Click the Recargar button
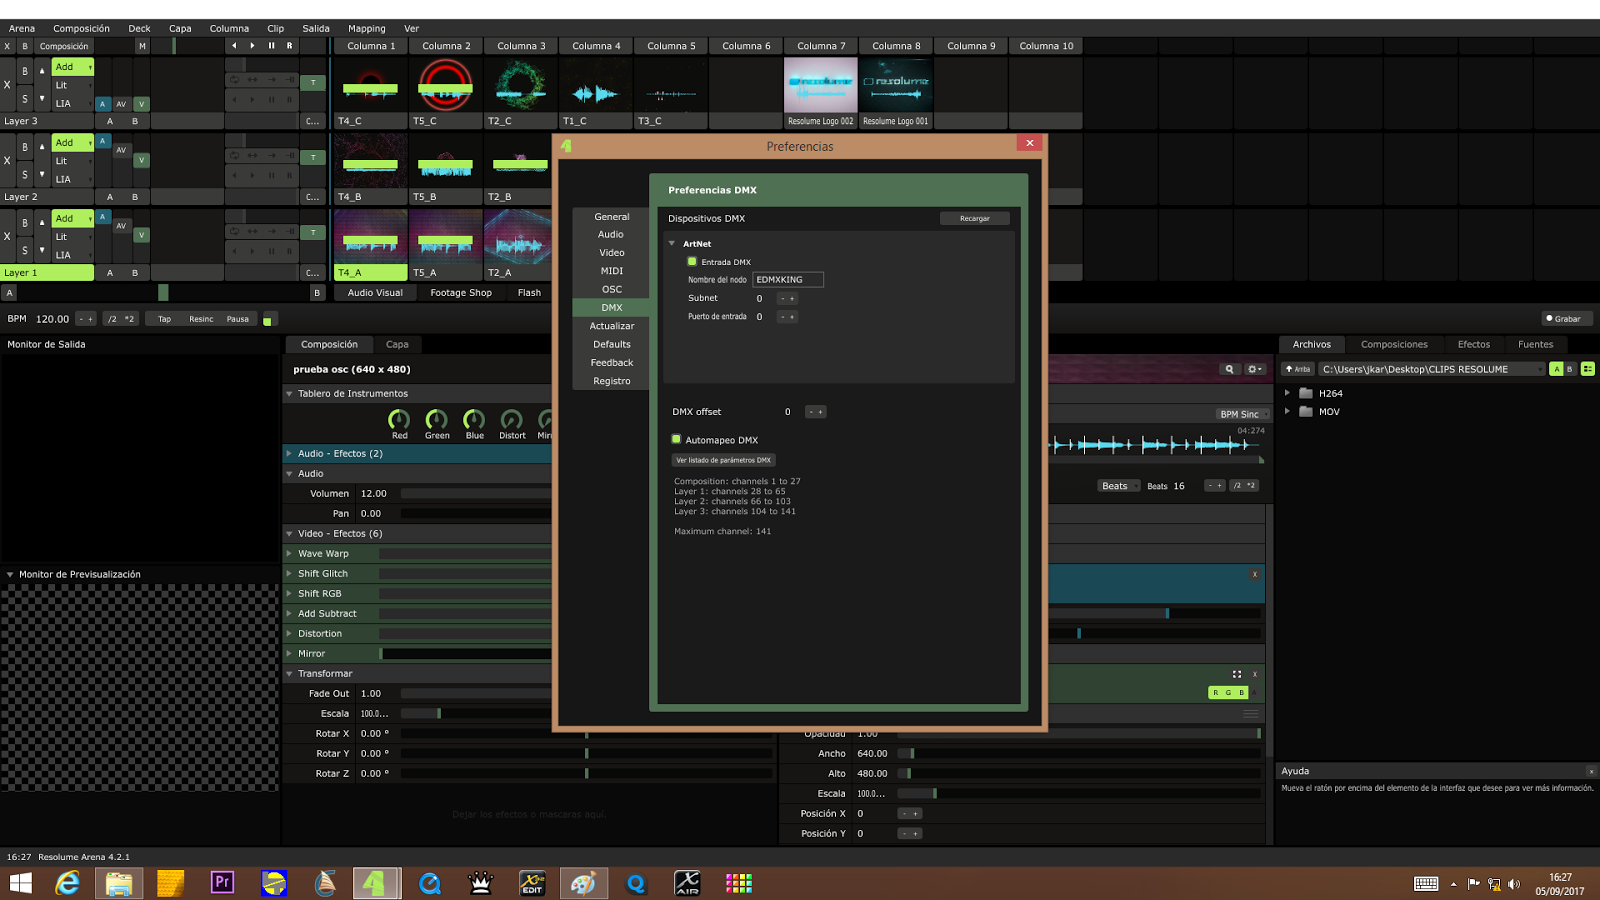The height and width of the screenshot is (900, 1600). coord(975,218)
